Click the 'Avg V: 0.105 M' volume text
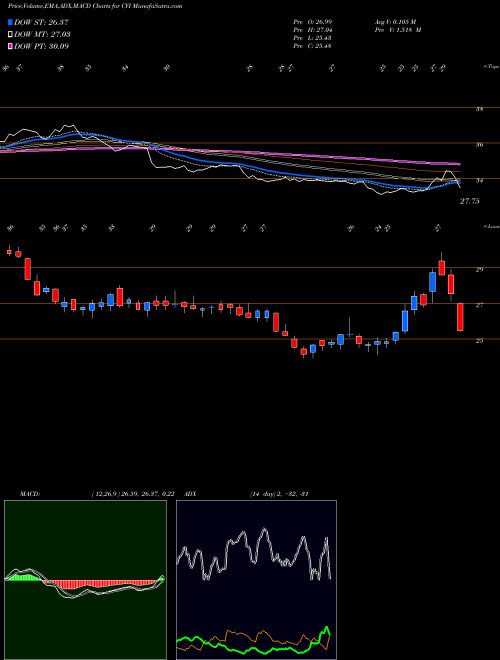The width and height of the screenshot is (500, 660). (x=397, y=22)
